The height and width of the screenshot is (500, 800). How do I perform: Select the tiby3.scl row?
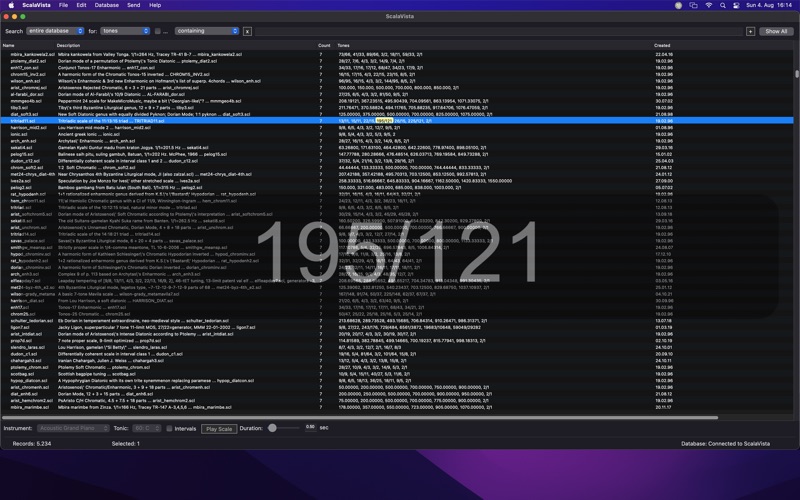click(397, 108)
